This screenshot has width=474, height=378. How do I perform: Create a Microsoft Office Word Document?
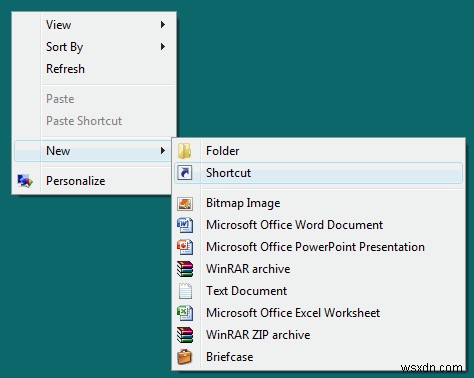click(319, 225)
